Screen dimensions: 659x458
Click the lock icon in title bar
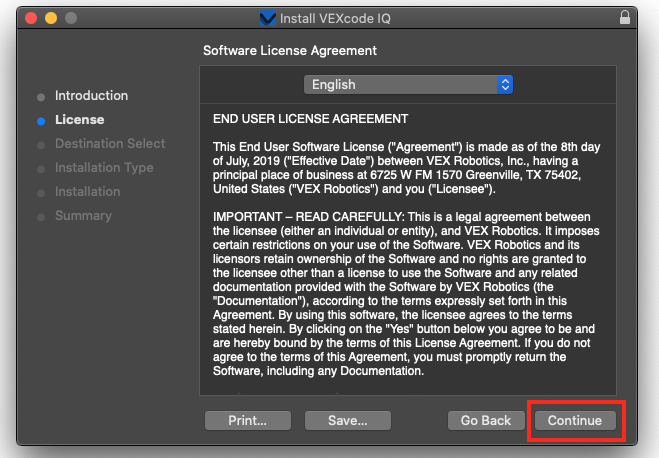[625, 18]
